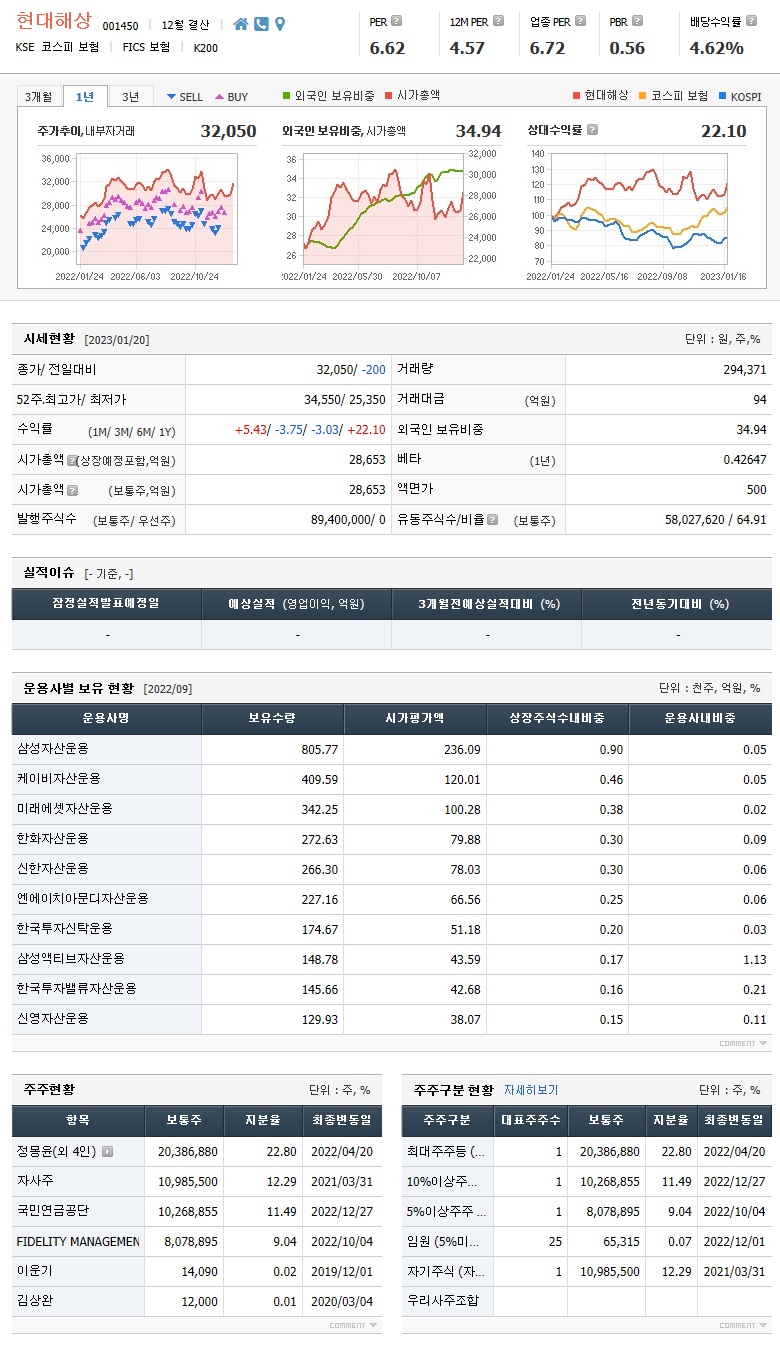
Task: Open the company homepage house icon
Action: (x=240, y=24)
